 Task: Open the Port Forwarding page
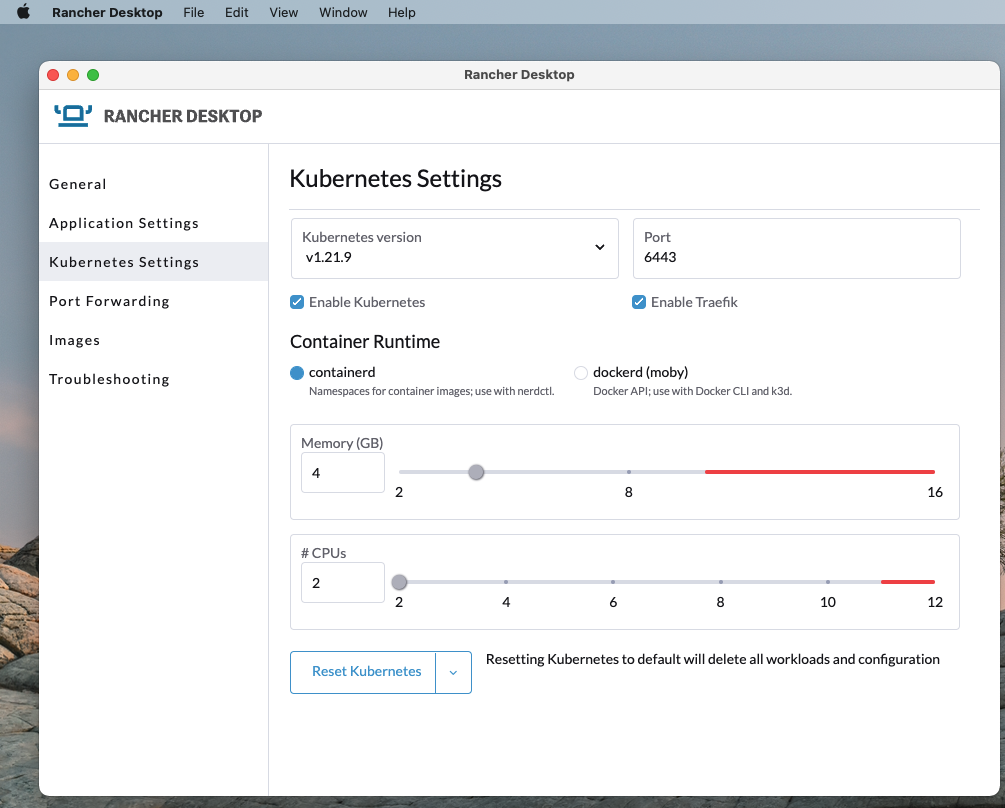coord(154,301)
